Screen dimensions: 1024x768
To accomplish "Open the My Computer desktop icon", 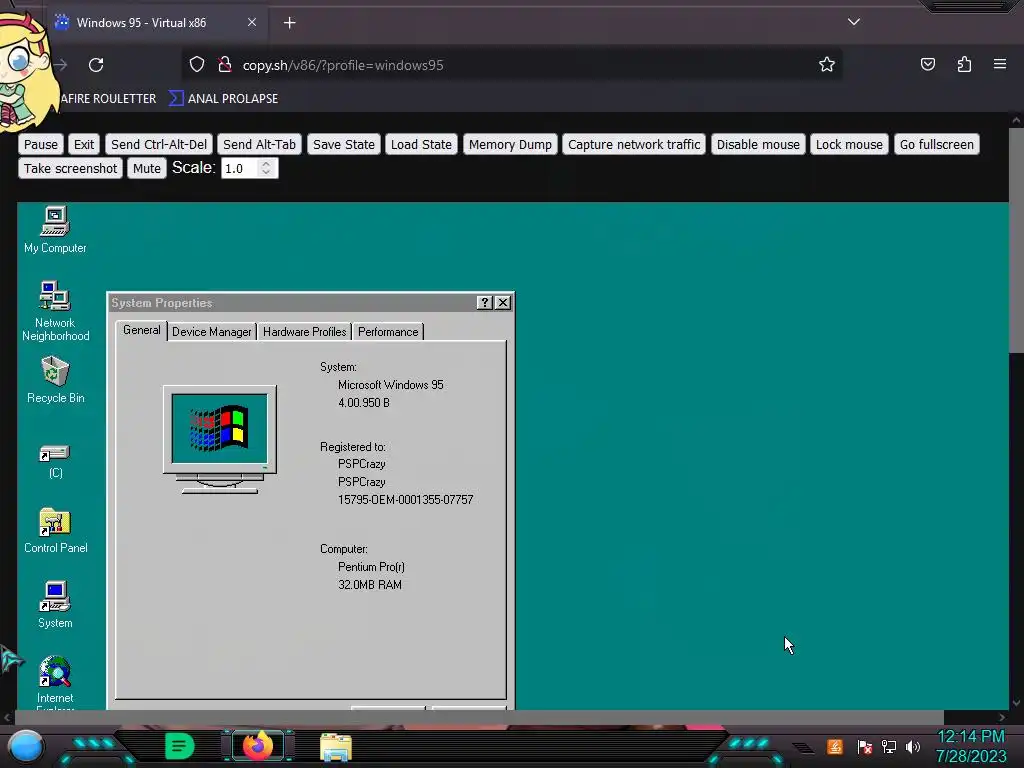I will point(55,229).
